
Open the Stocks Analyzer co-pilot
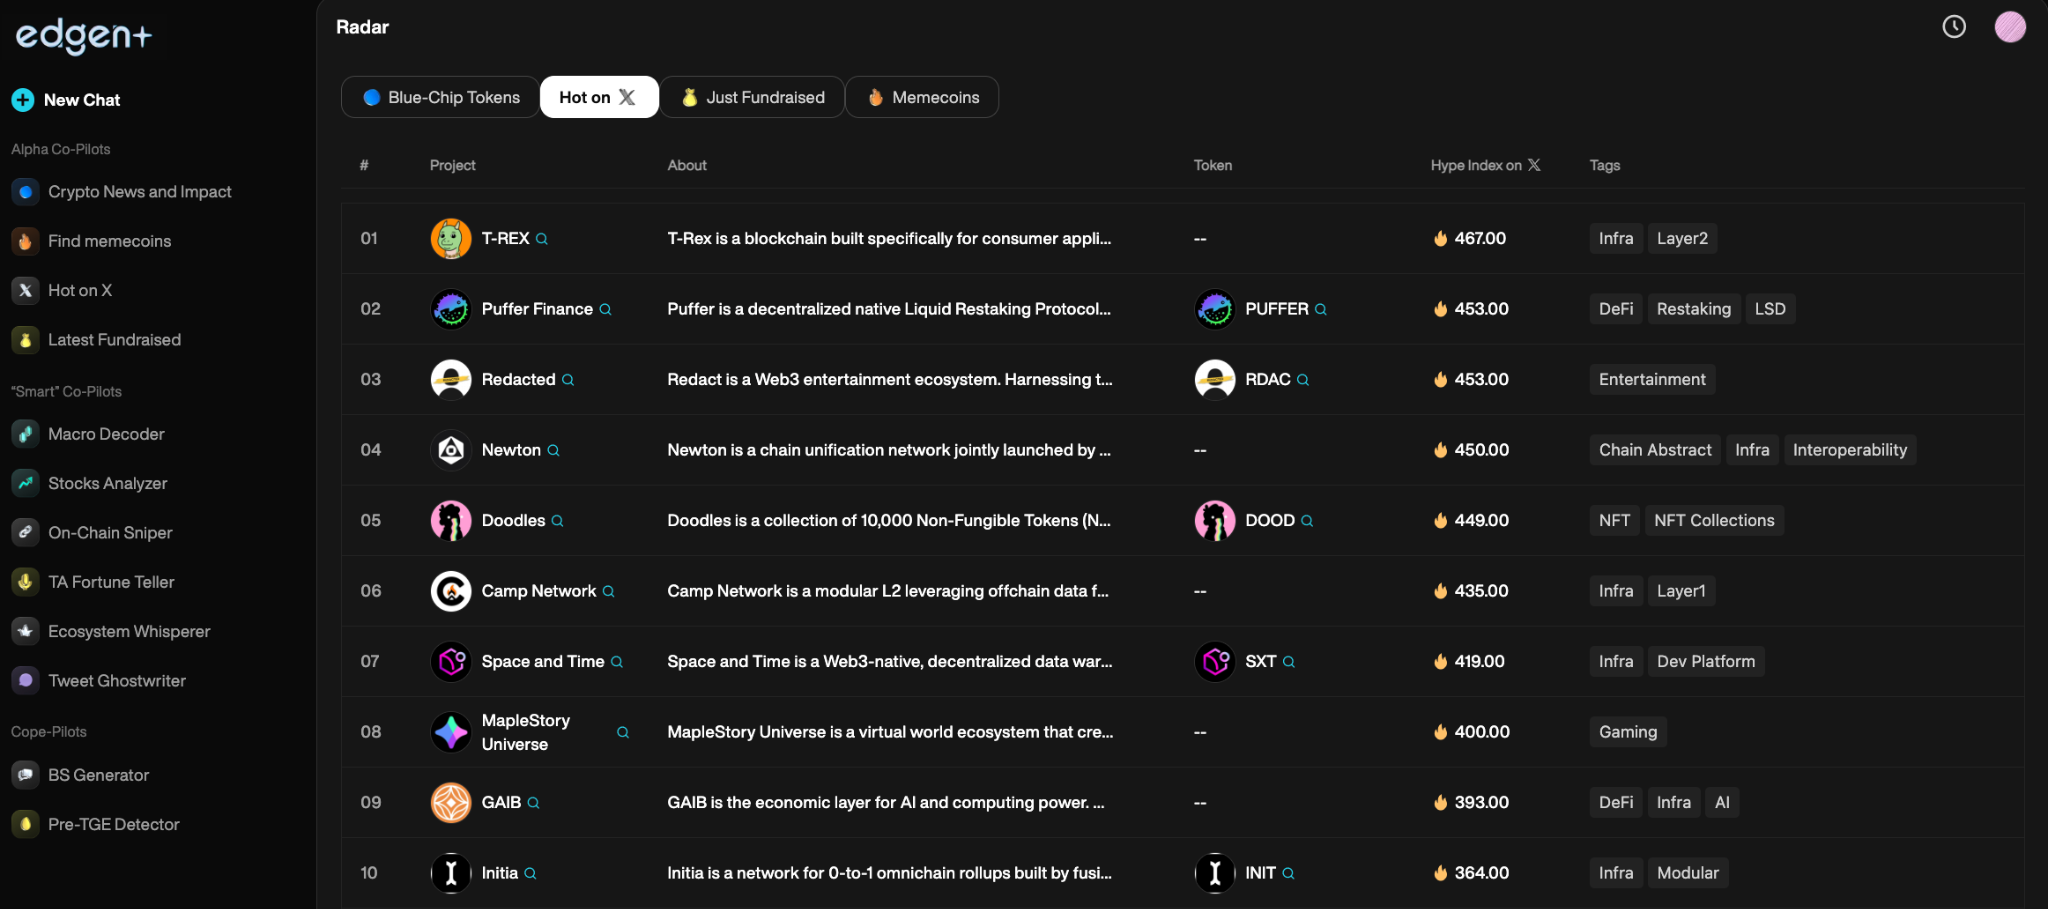[x=108, y=483]
